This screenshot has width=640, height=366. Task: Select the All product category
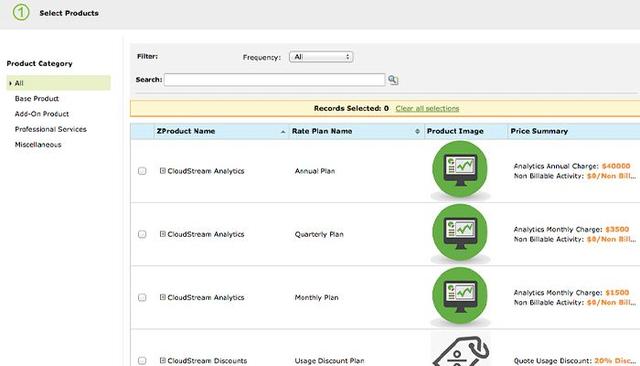click(58, 83)
